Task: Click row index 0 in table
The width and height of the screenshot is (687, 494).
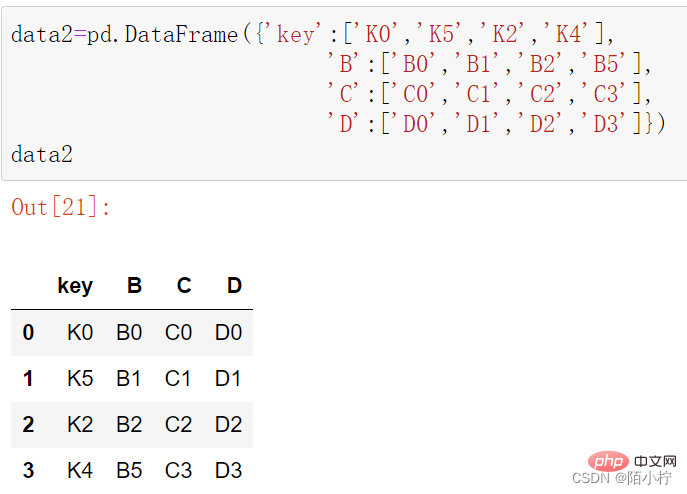Action: pyautogui.click(x=28, y=332)
